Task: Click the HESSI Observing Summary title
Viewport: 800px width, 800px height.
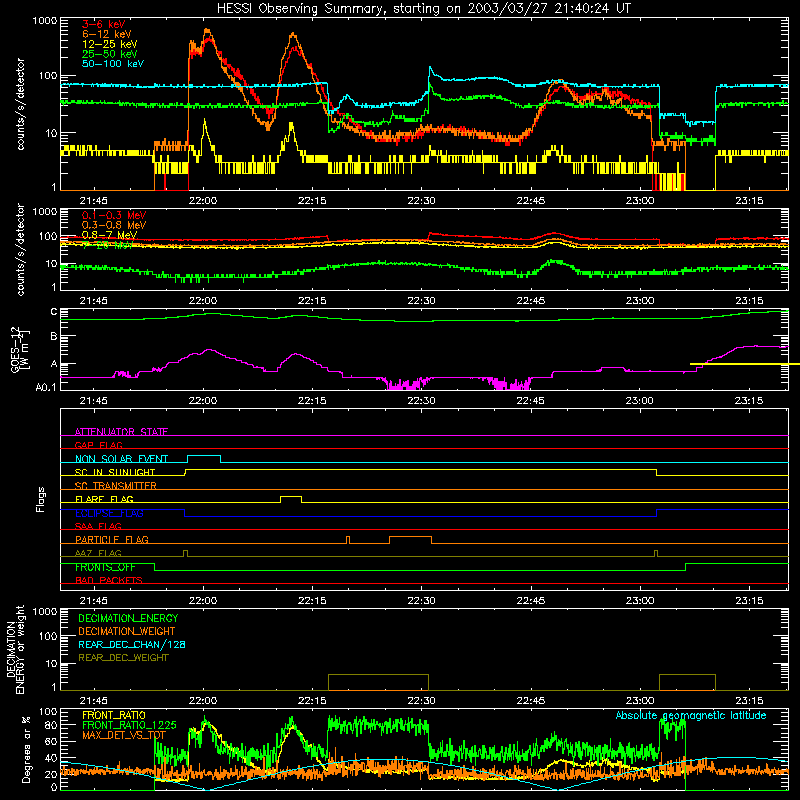Action: pyautogui.click(x=423, y=9)
